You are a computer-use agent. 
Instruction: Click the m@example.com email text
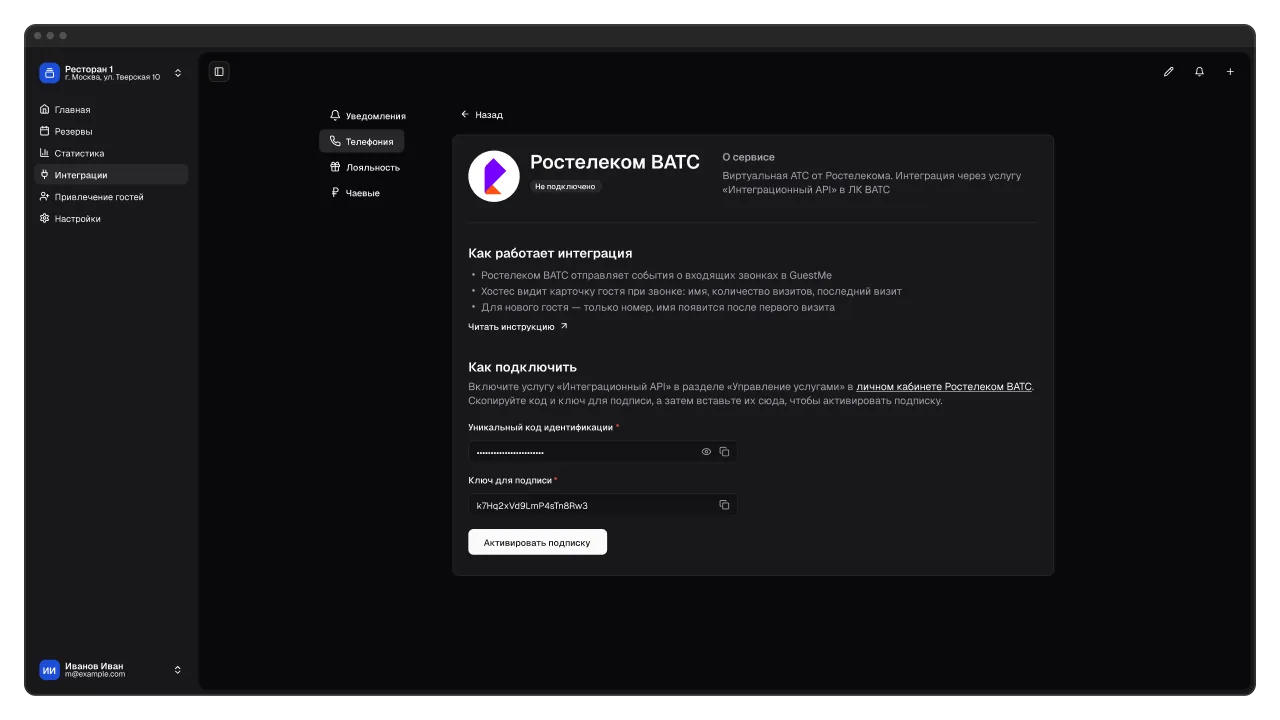pyautogui.click(x=95, y=675)
